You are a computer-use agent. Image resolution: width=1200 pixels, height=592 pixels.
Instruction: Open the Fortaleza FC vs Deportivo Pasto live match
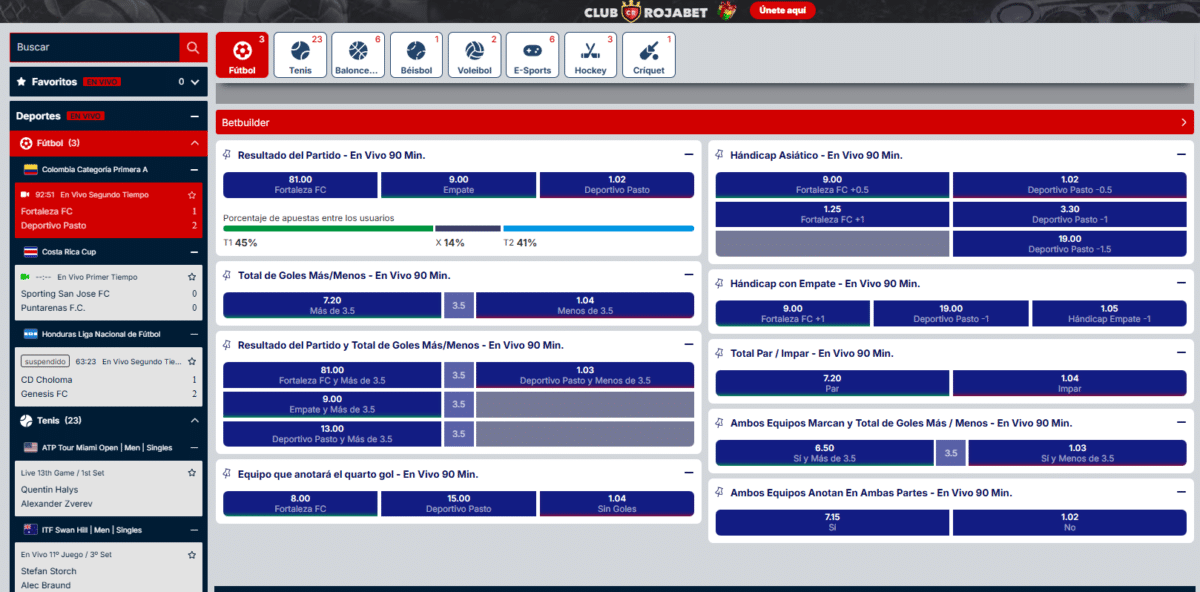[108, 211]
